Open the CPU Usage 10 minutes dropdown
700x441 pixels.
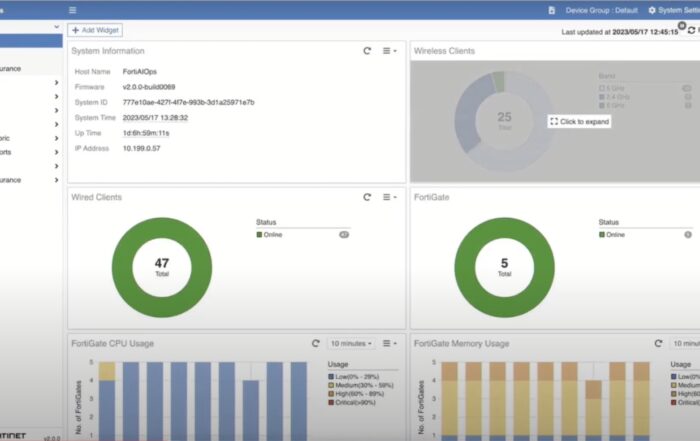(351, 343)
